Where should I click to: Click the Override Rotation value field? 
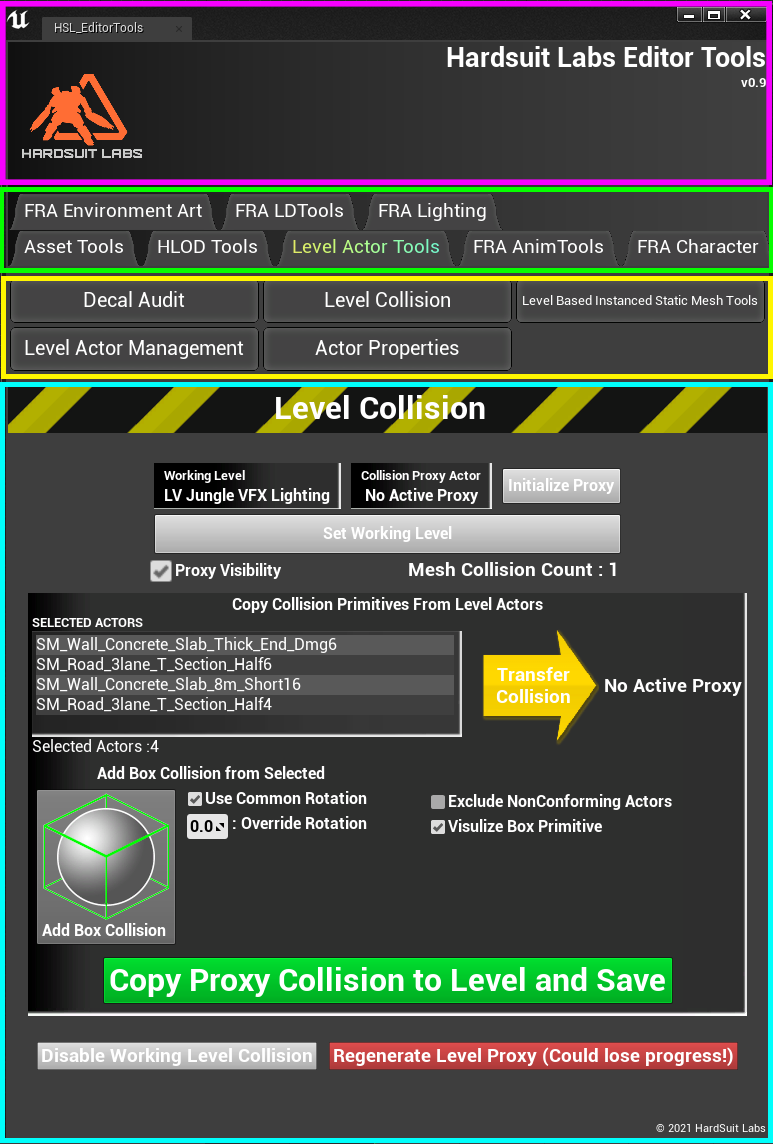(208, 827)
